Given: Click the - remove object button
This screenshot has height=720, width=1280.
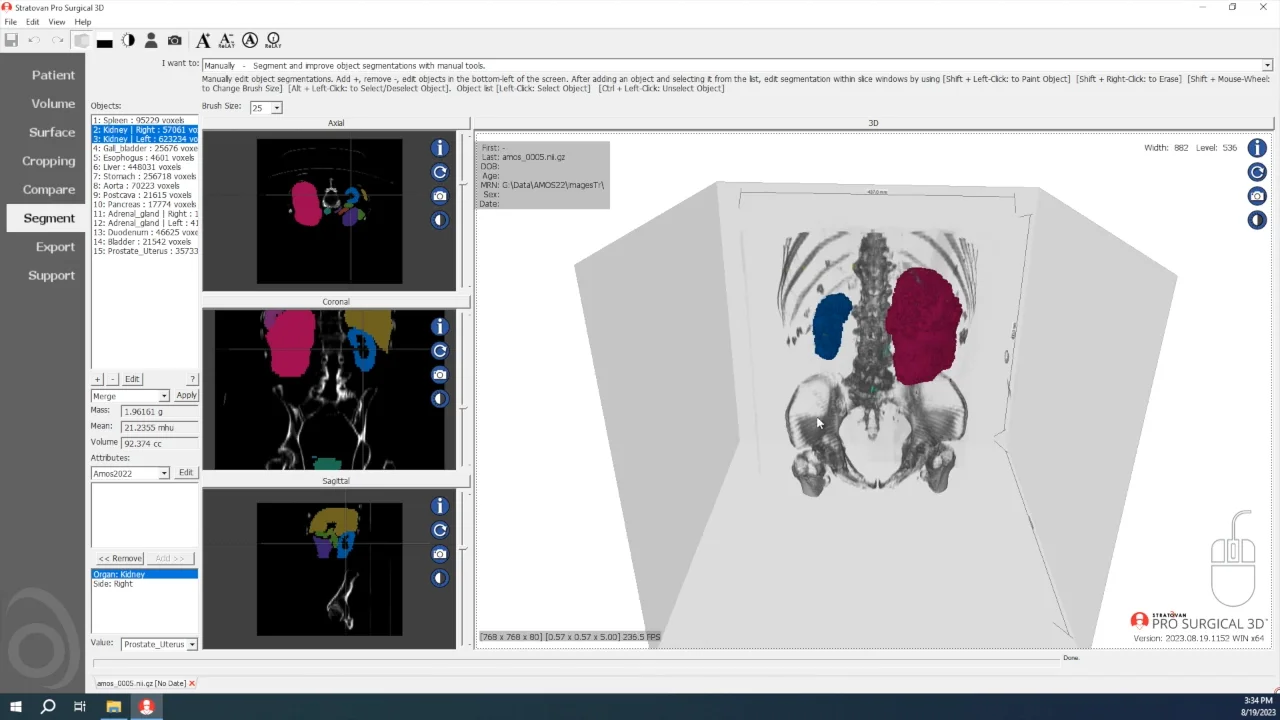Looking at the screenshot, I should click(x=112, y=379).
